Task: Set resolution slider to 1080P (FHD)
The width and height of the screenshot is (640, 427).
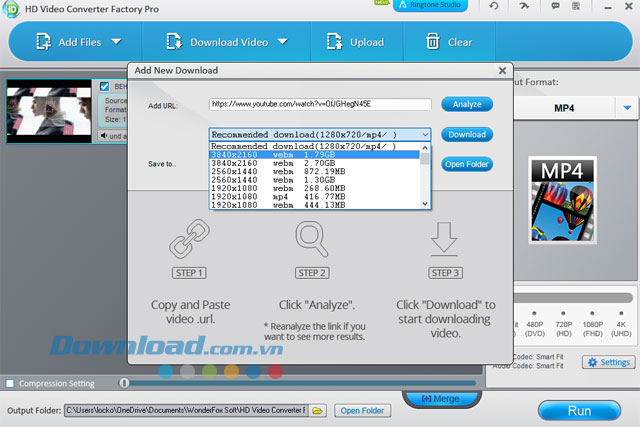Action: click(x=592, y=314)
